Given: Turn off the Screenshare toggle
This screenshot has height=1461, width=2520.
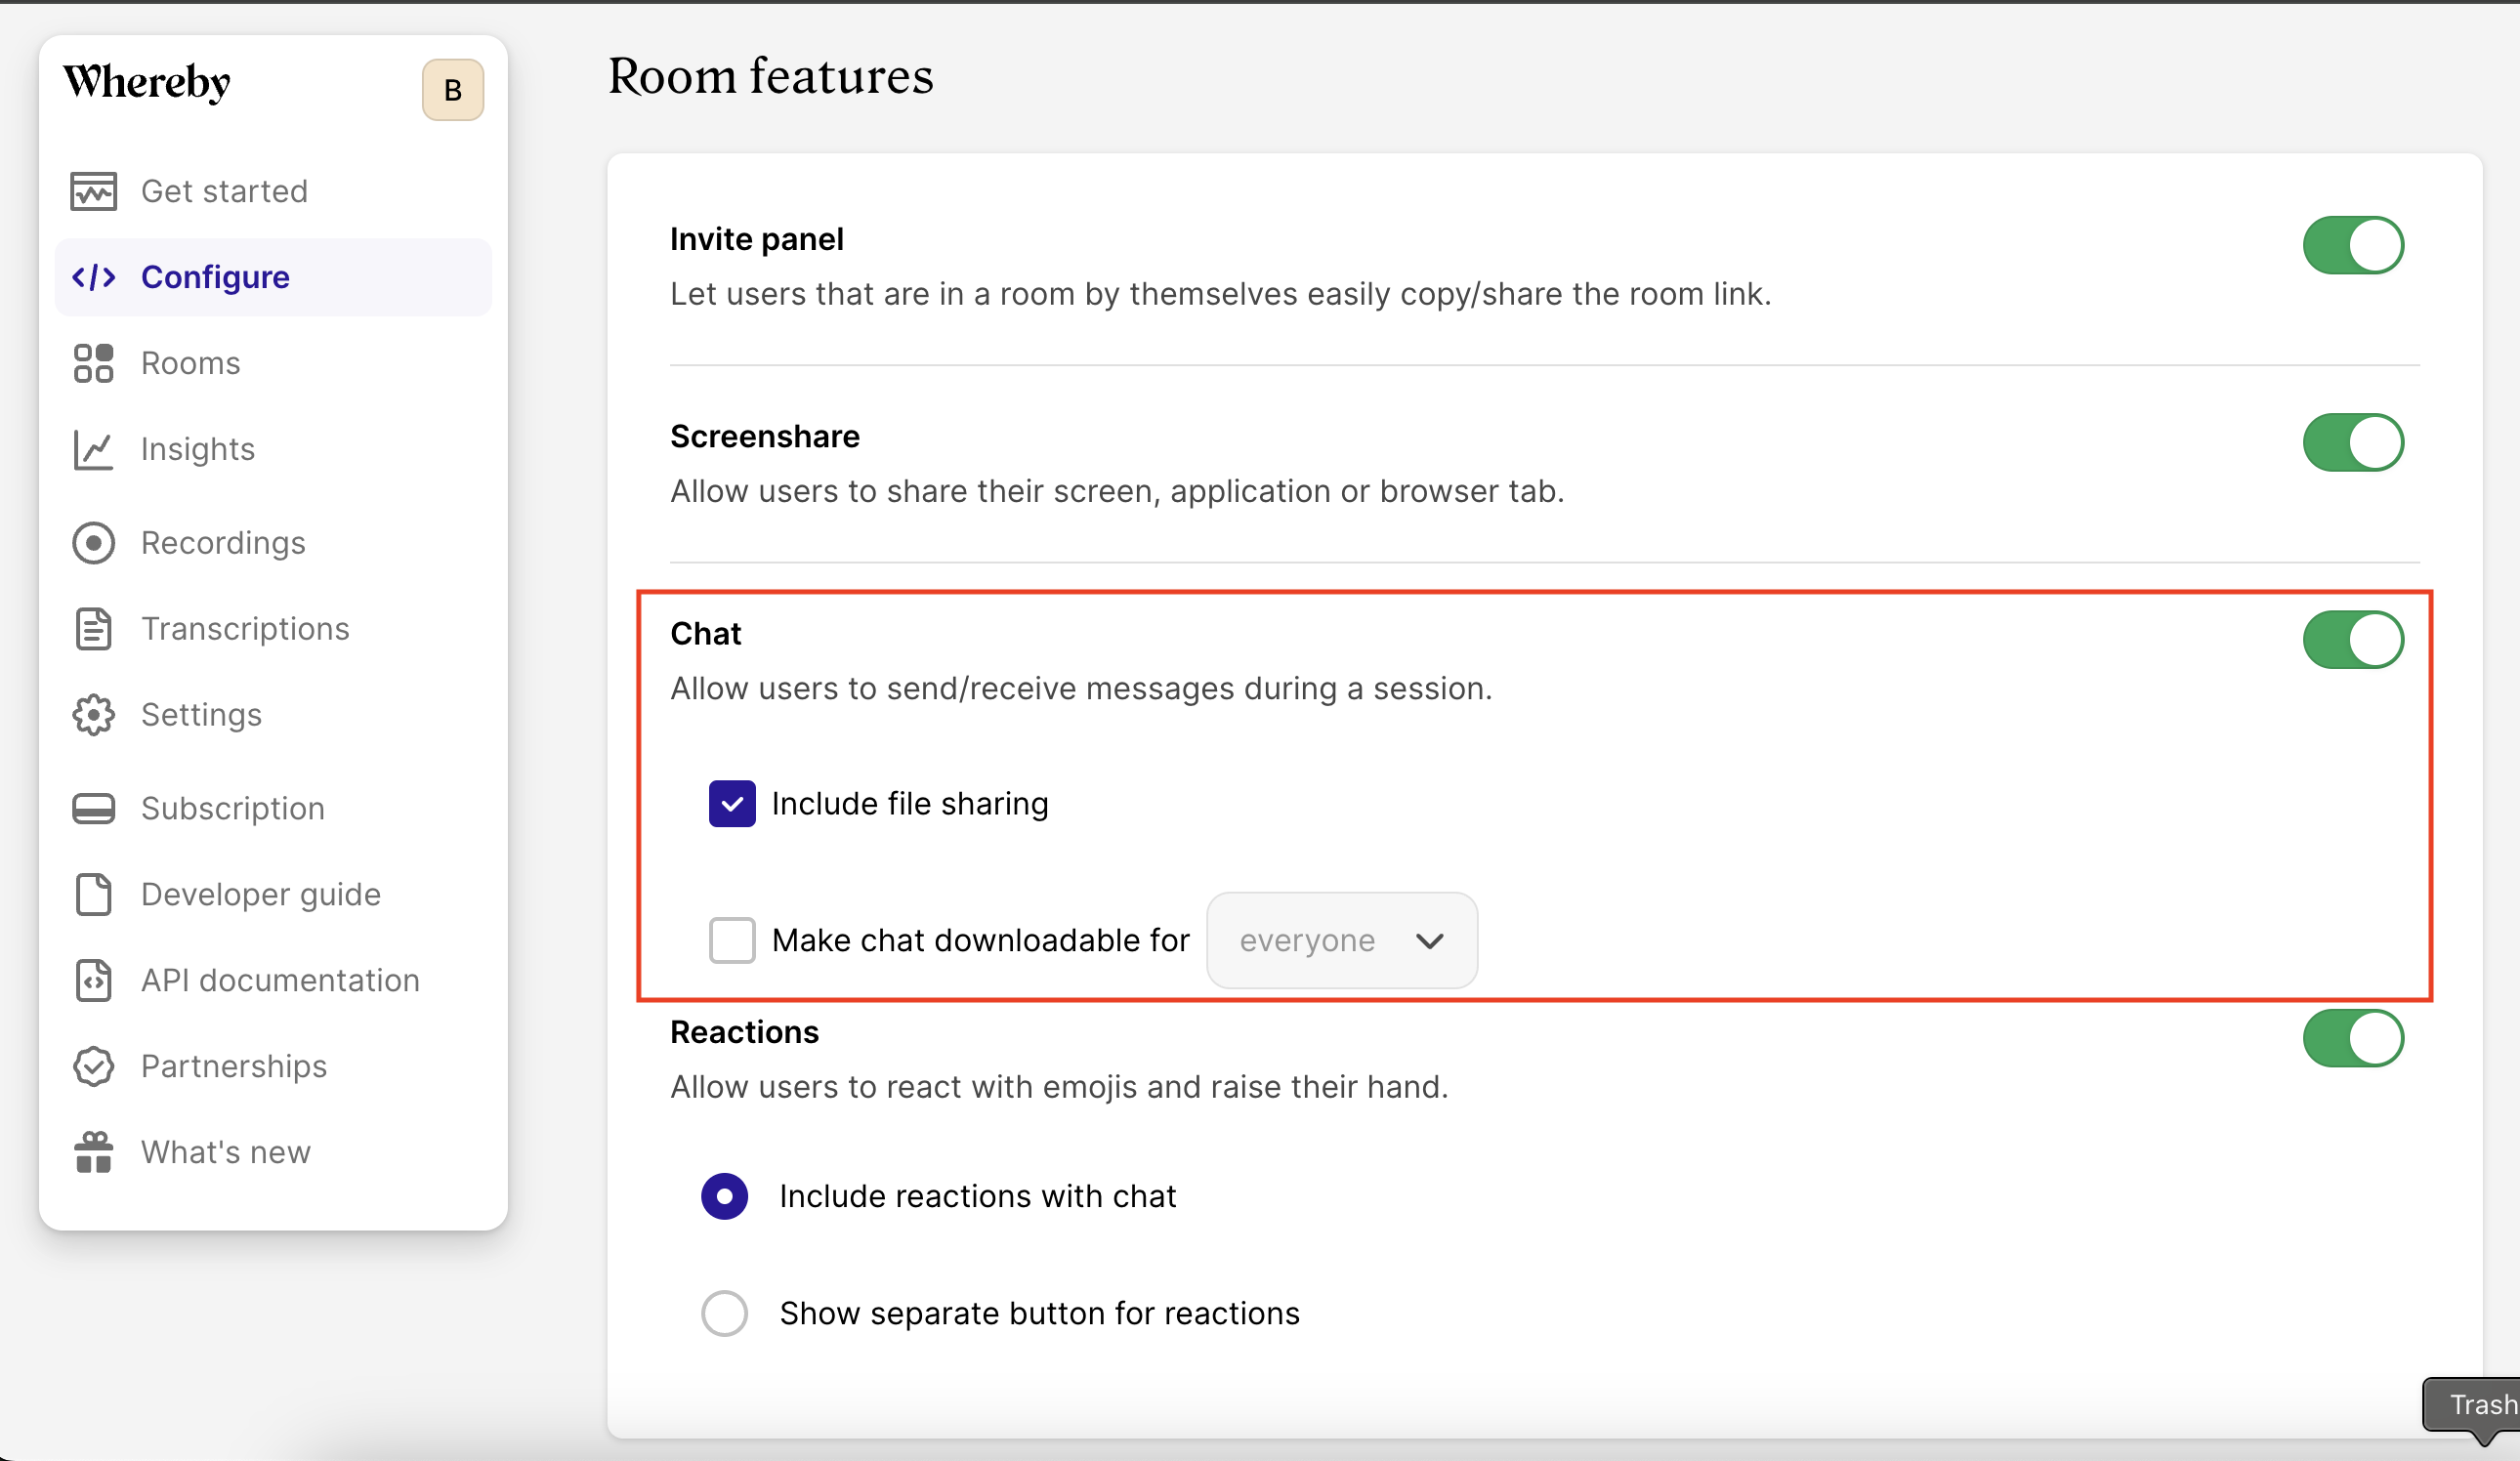Looking at the screenshot, I should [2352, 442].
